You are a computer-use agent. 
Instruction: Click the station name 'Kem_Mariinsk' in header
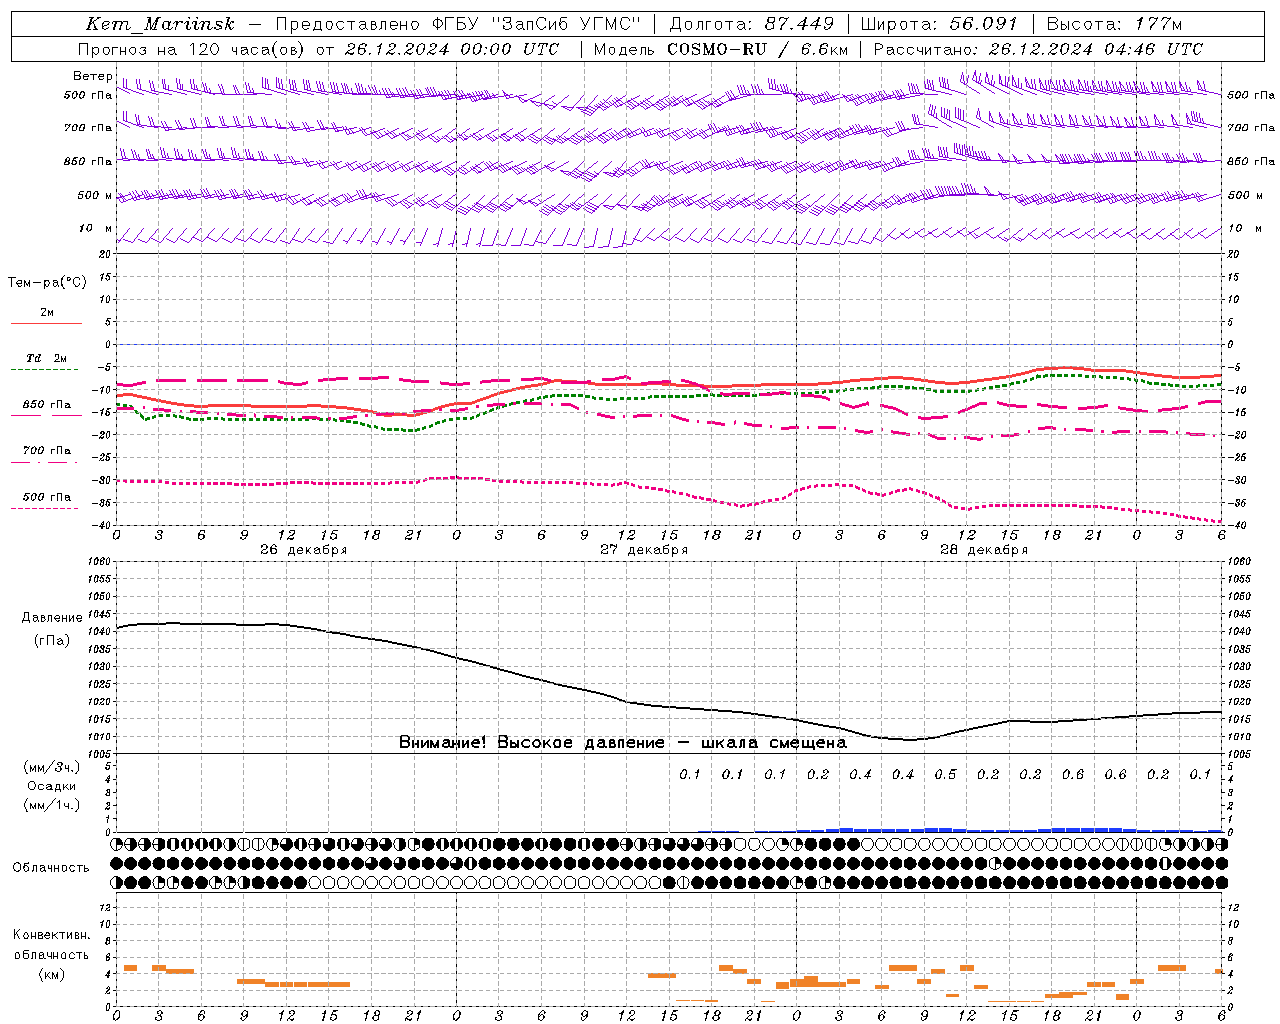(160, 24)
